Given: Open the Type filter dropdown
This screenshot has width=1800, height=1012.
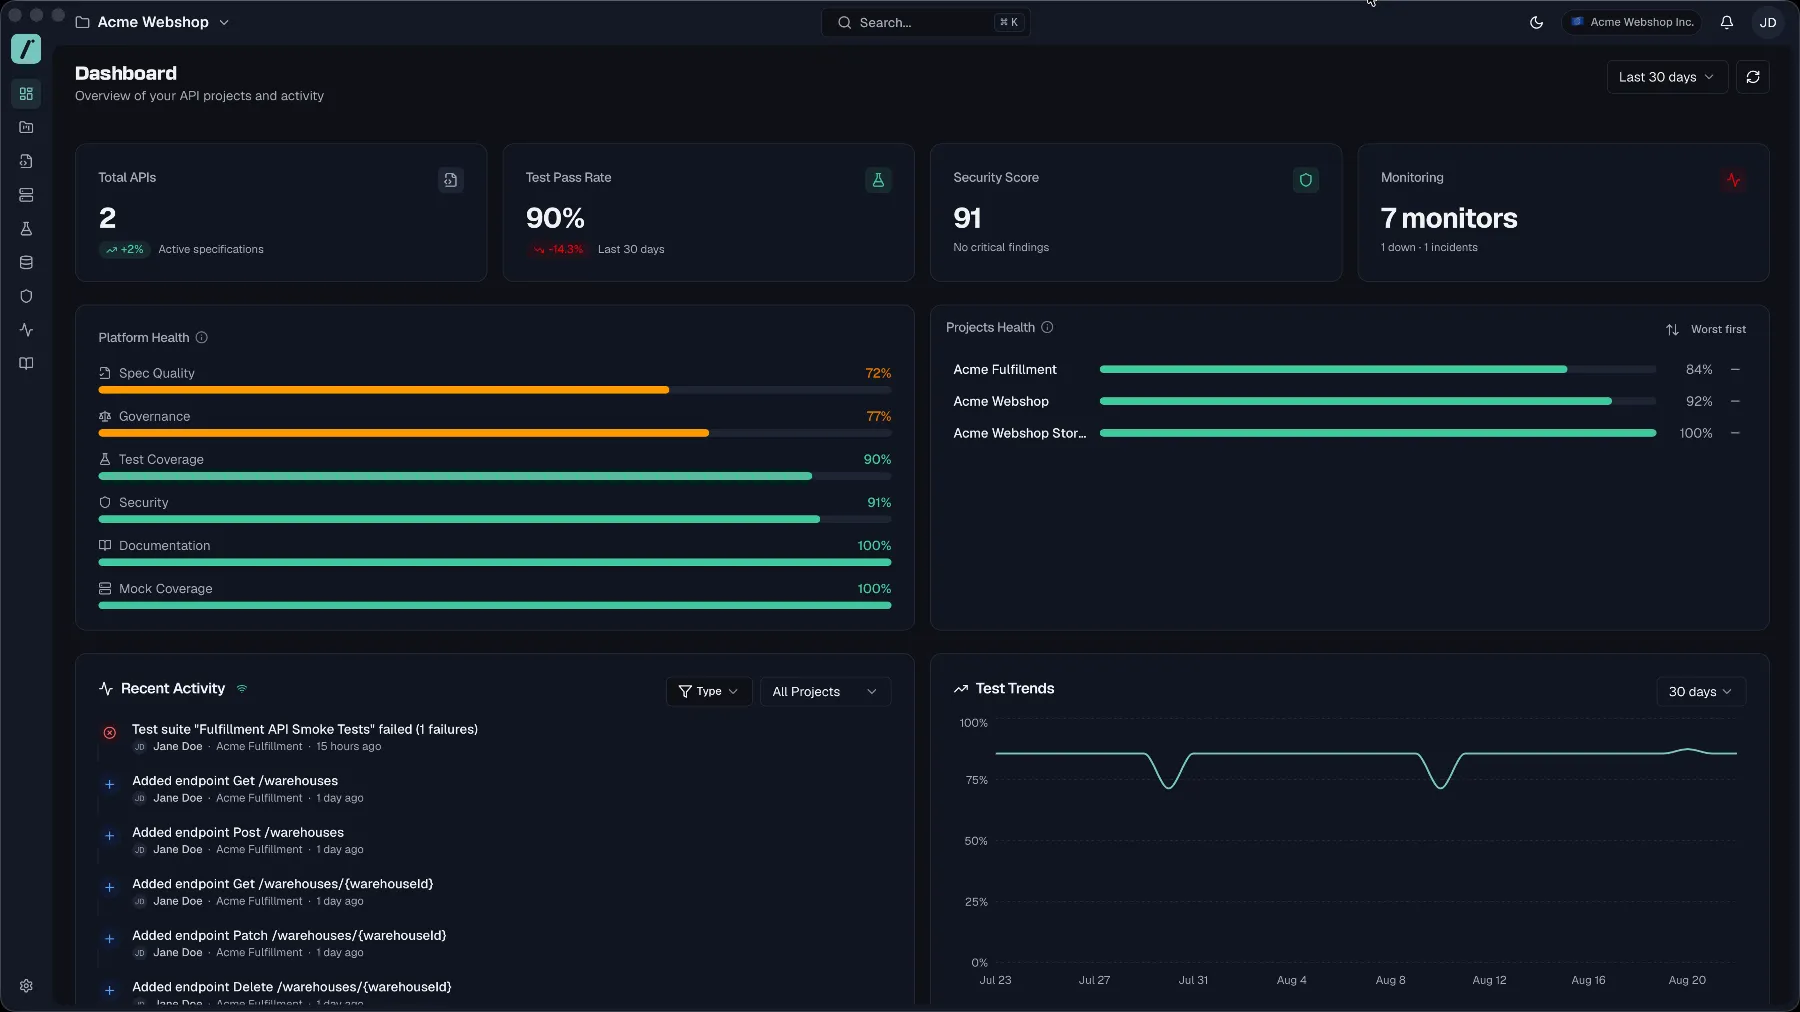Looking at the screenshot, I should (x=708, y=691).
